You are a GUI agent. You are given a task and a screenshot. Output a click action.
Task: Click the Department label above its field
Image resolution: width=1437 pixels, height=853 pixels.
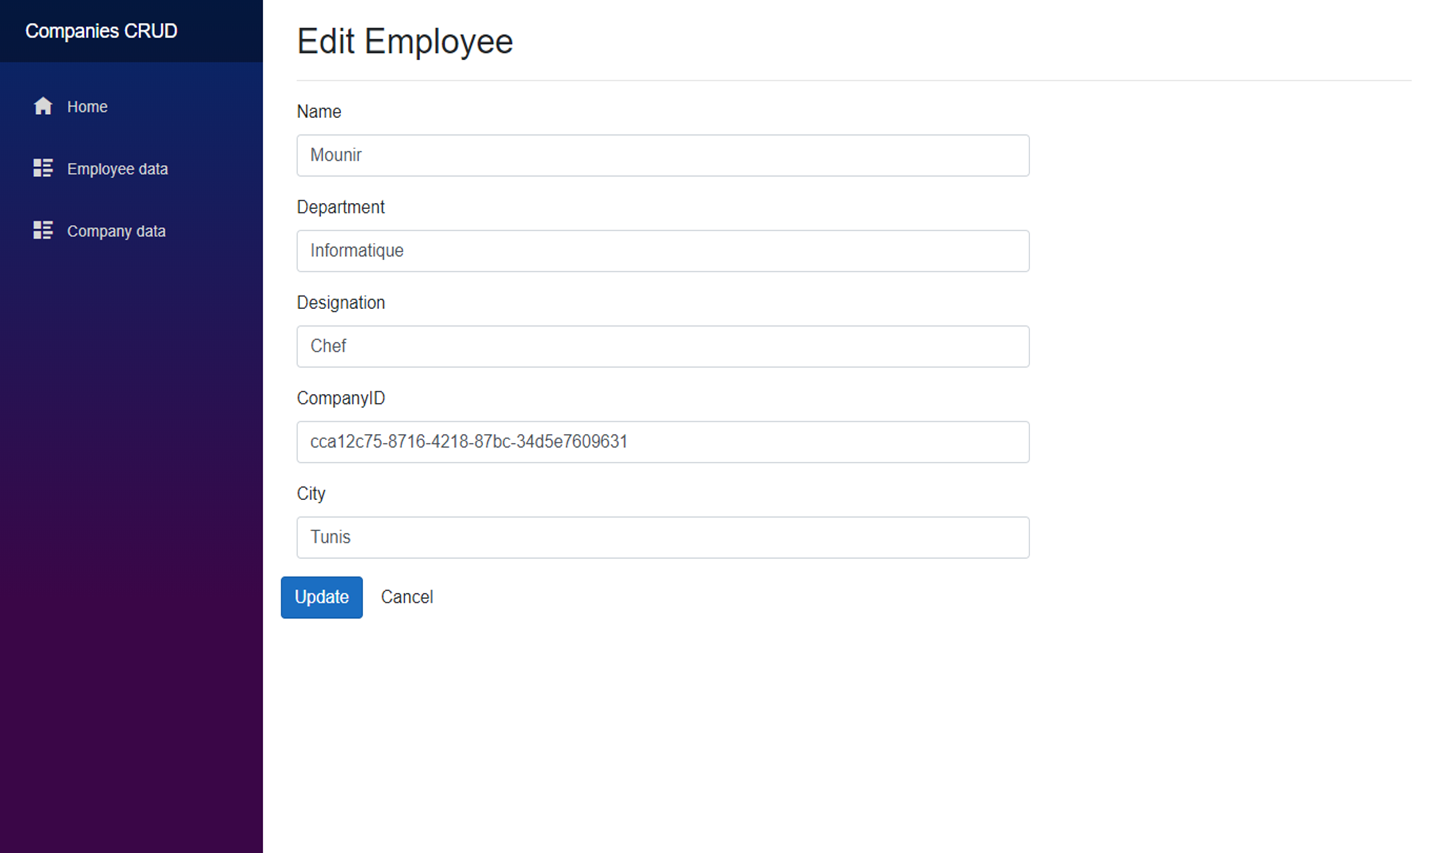pyautogui.click(x=340, y=206)
